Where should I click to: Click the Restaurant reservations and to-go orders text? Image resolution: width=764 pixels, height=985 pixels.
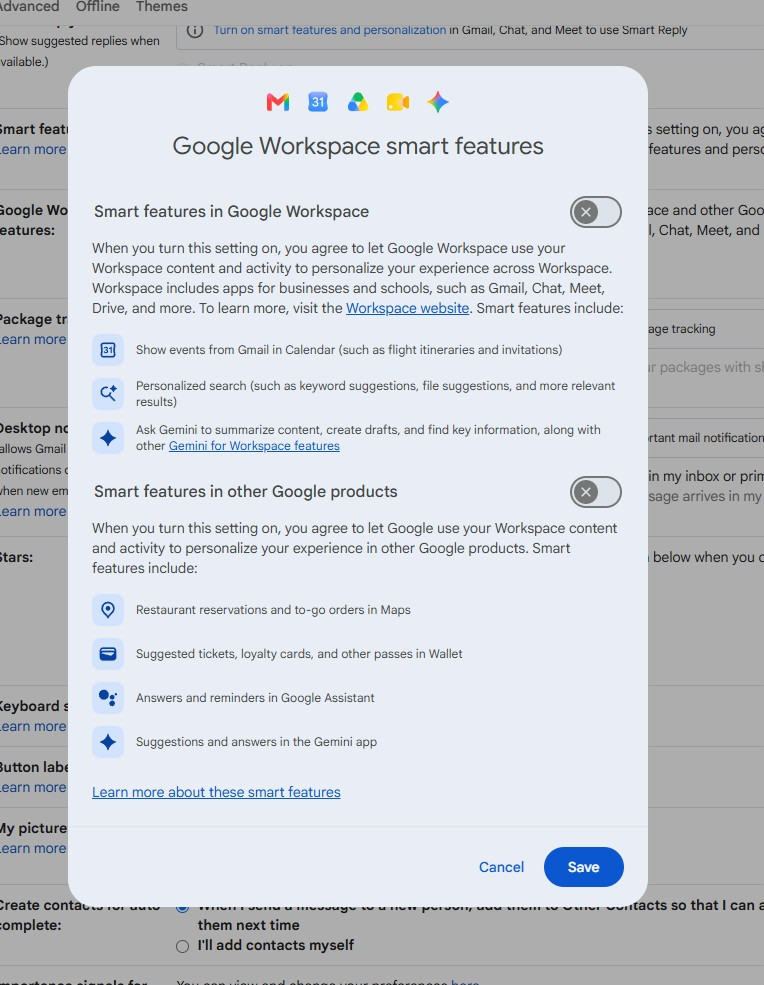point(273,610)
